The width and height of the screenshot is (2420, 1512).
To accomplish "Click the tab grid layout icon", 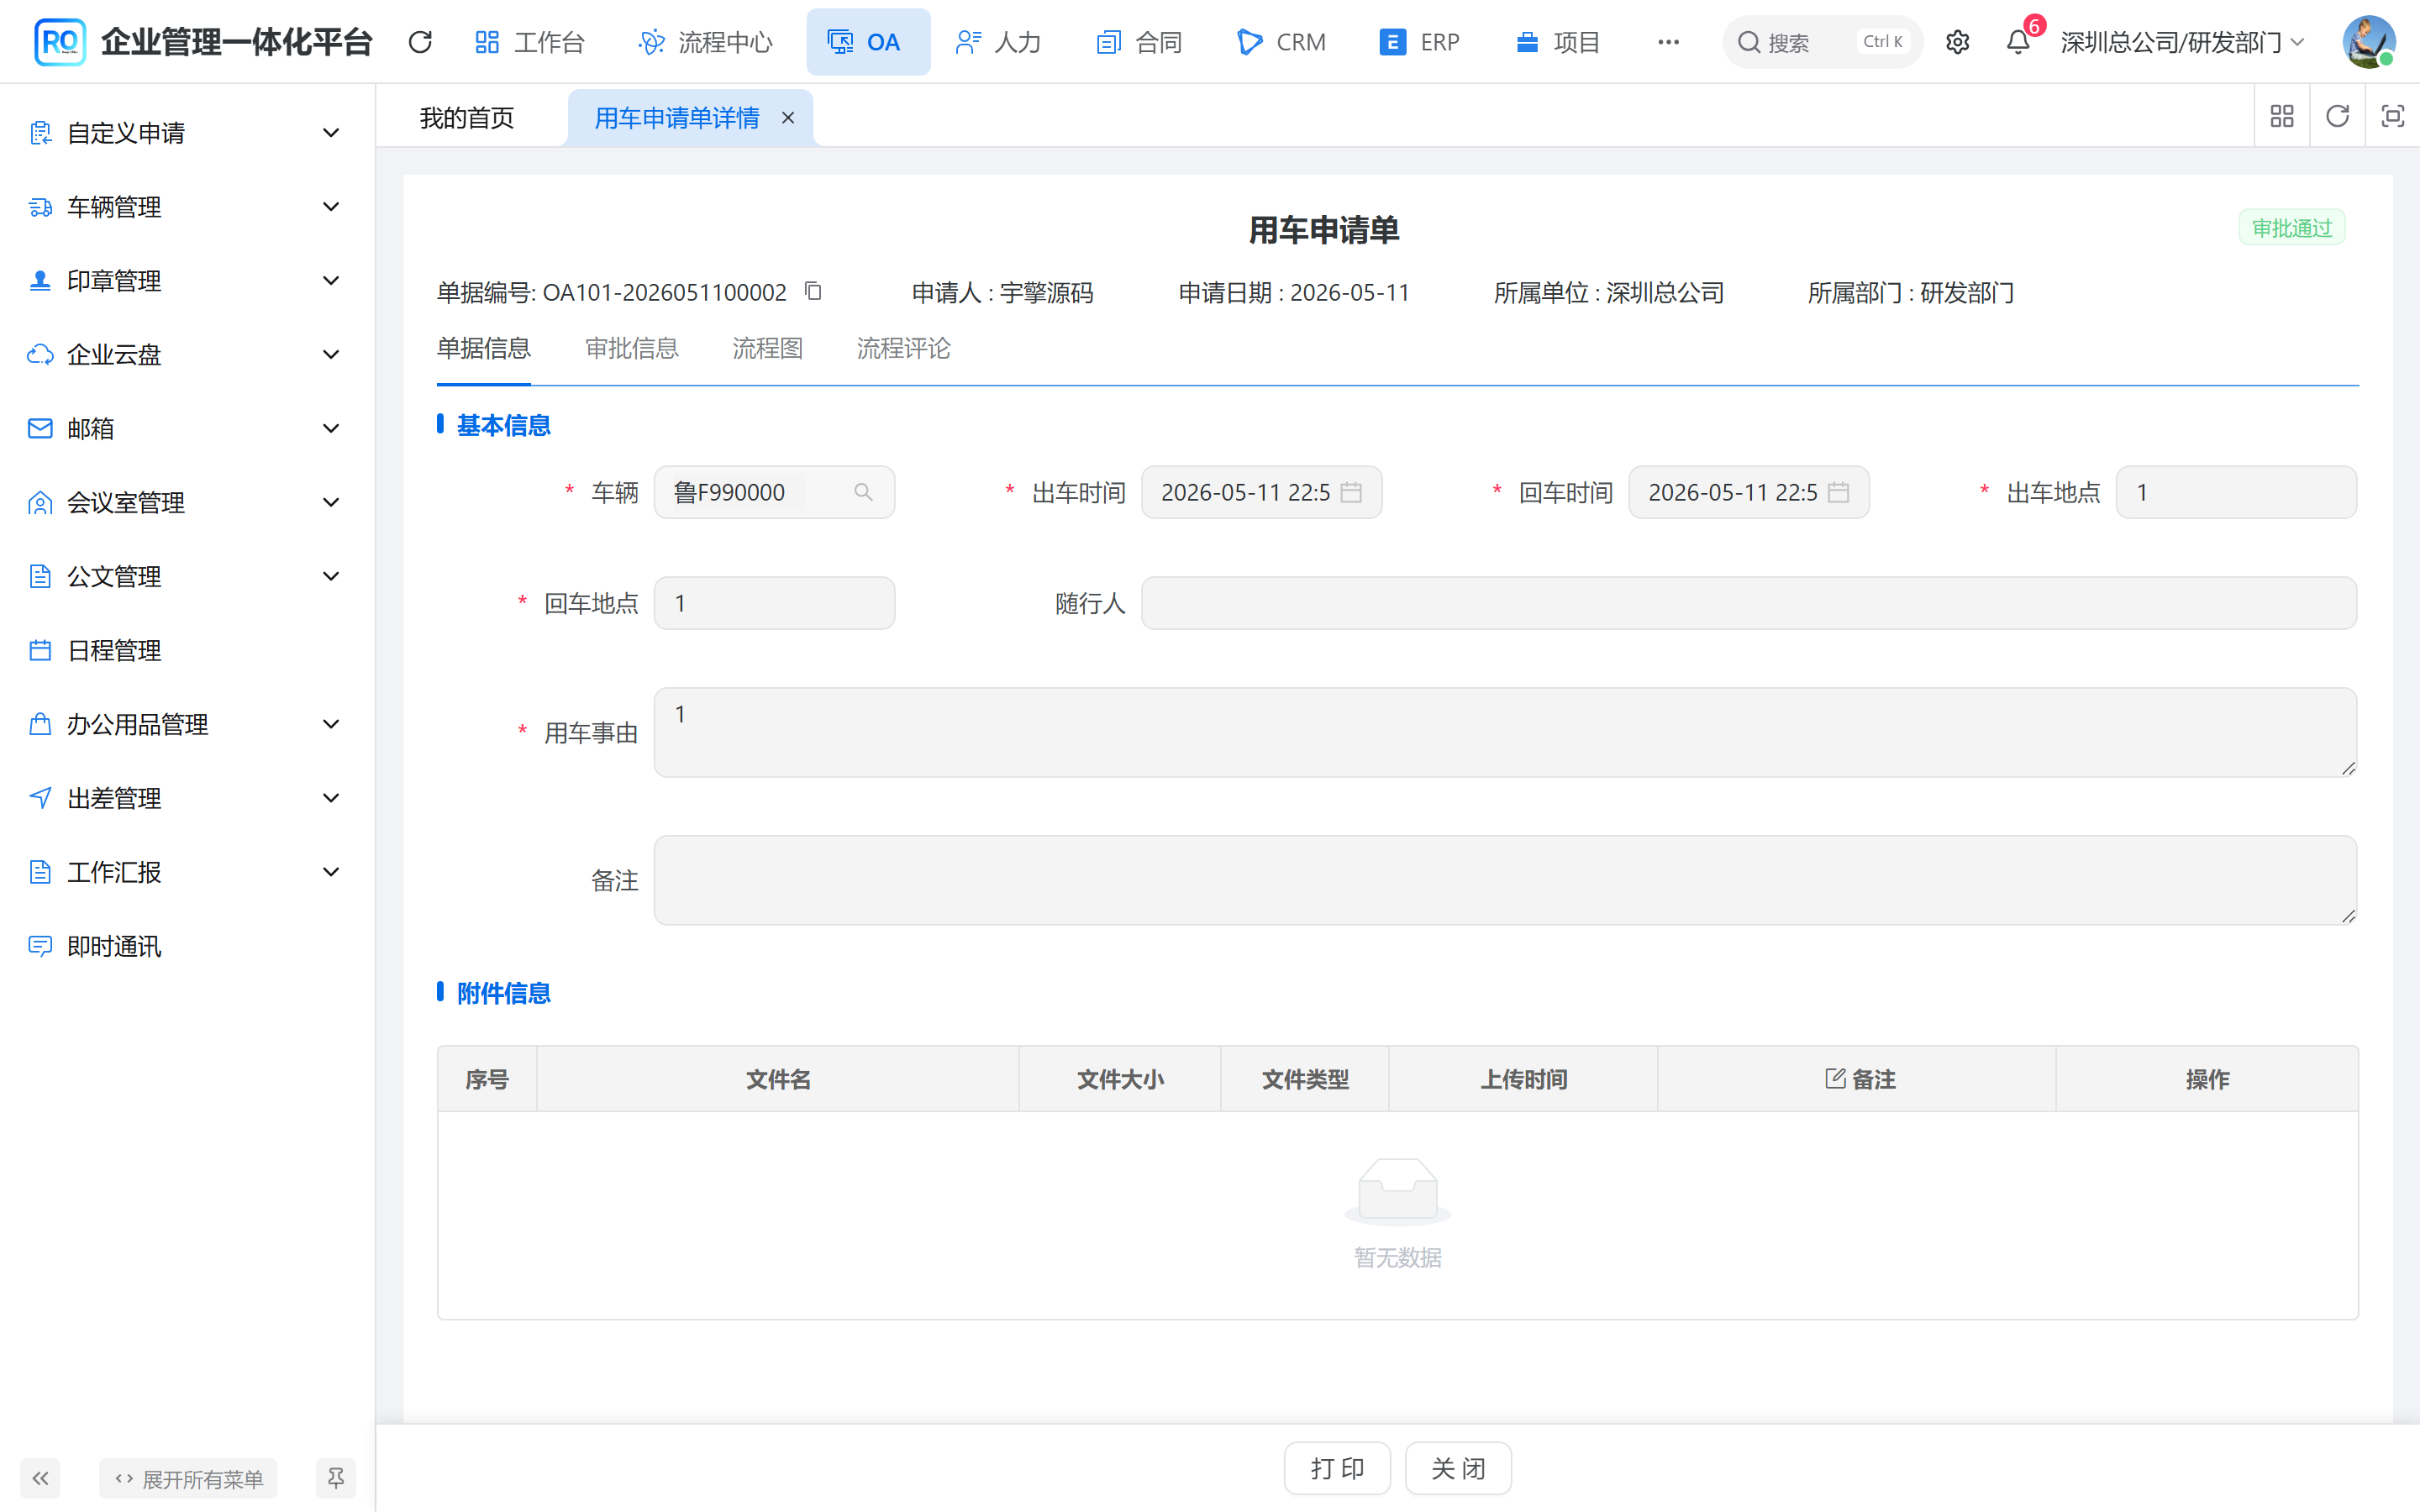I will click(2282, 117).
